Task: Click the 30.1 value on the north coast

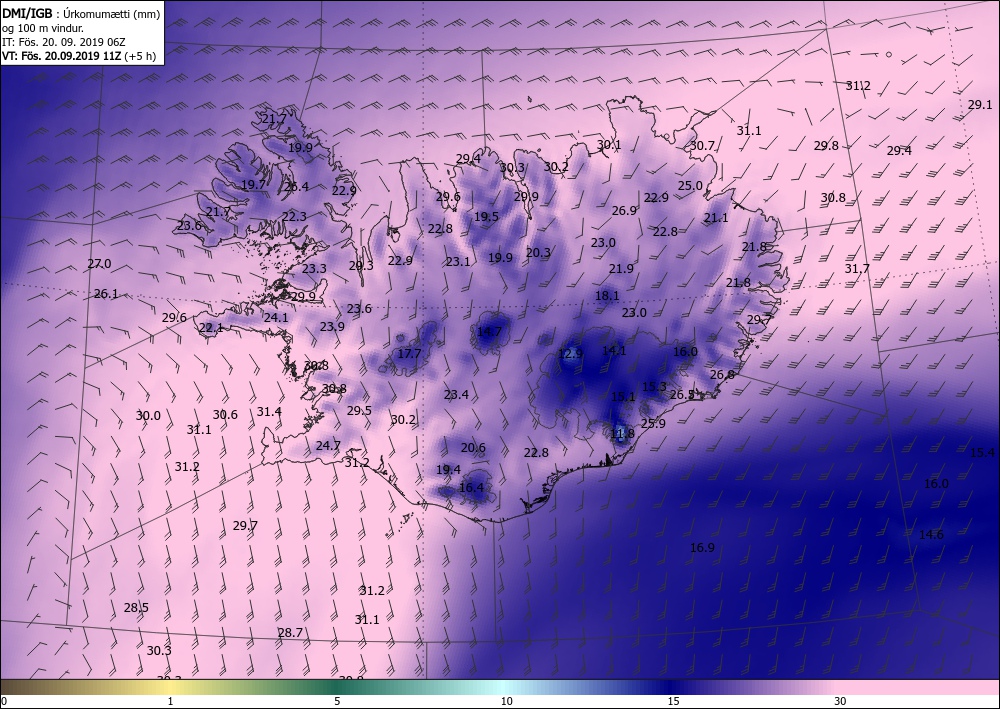Action: click(608, 145)
